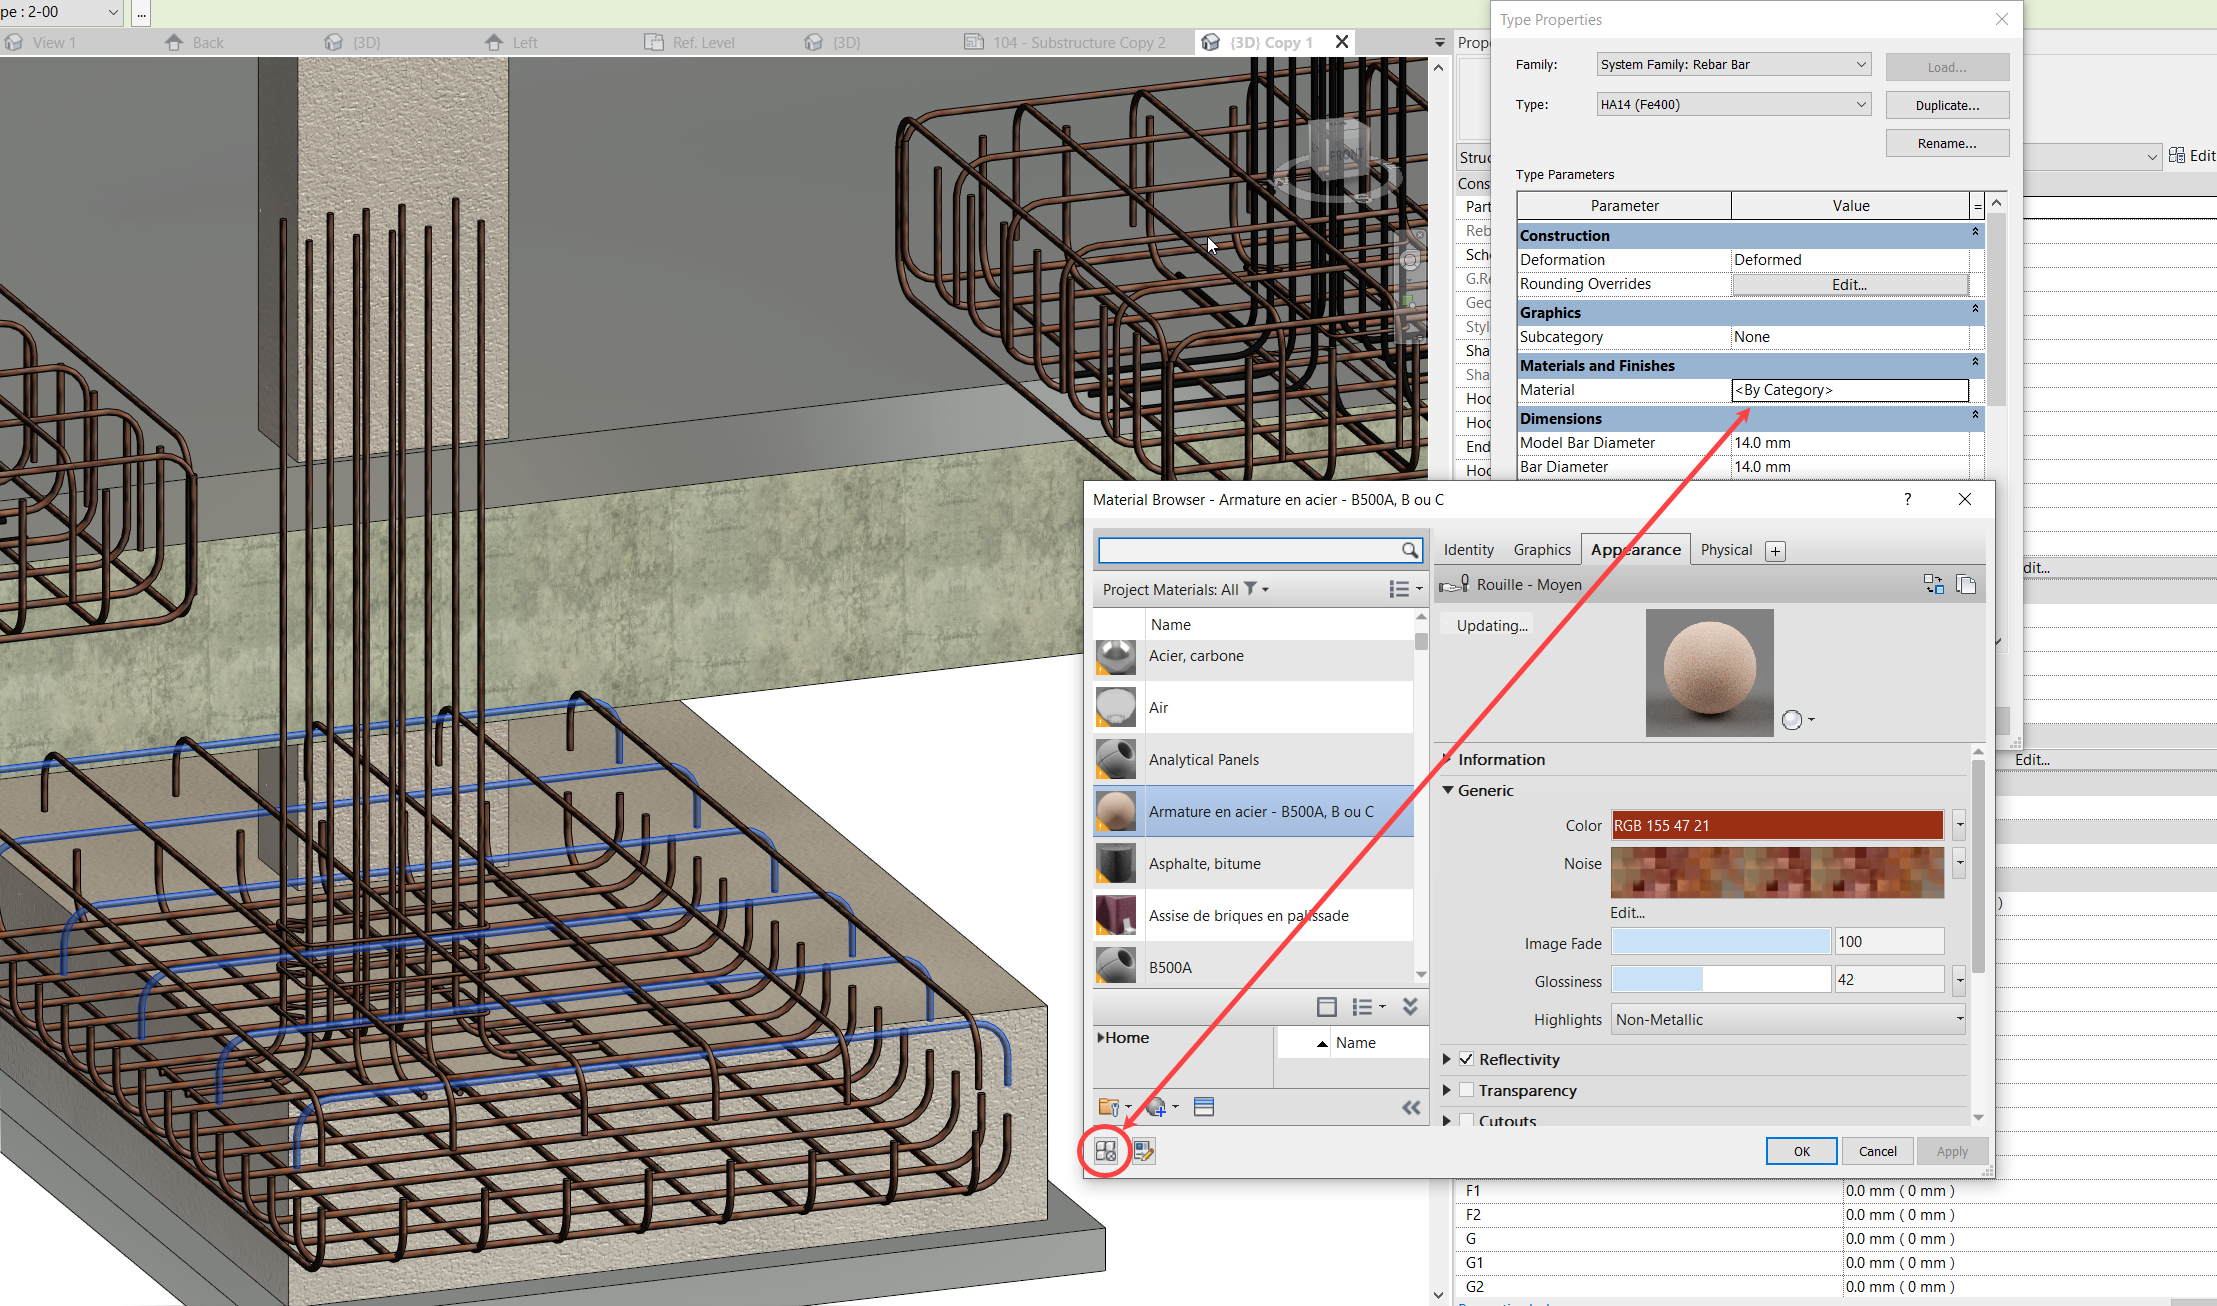Enable the Transparency checkbox
Viewport: 2217px width, 1306px height.
(1466, 1090)
